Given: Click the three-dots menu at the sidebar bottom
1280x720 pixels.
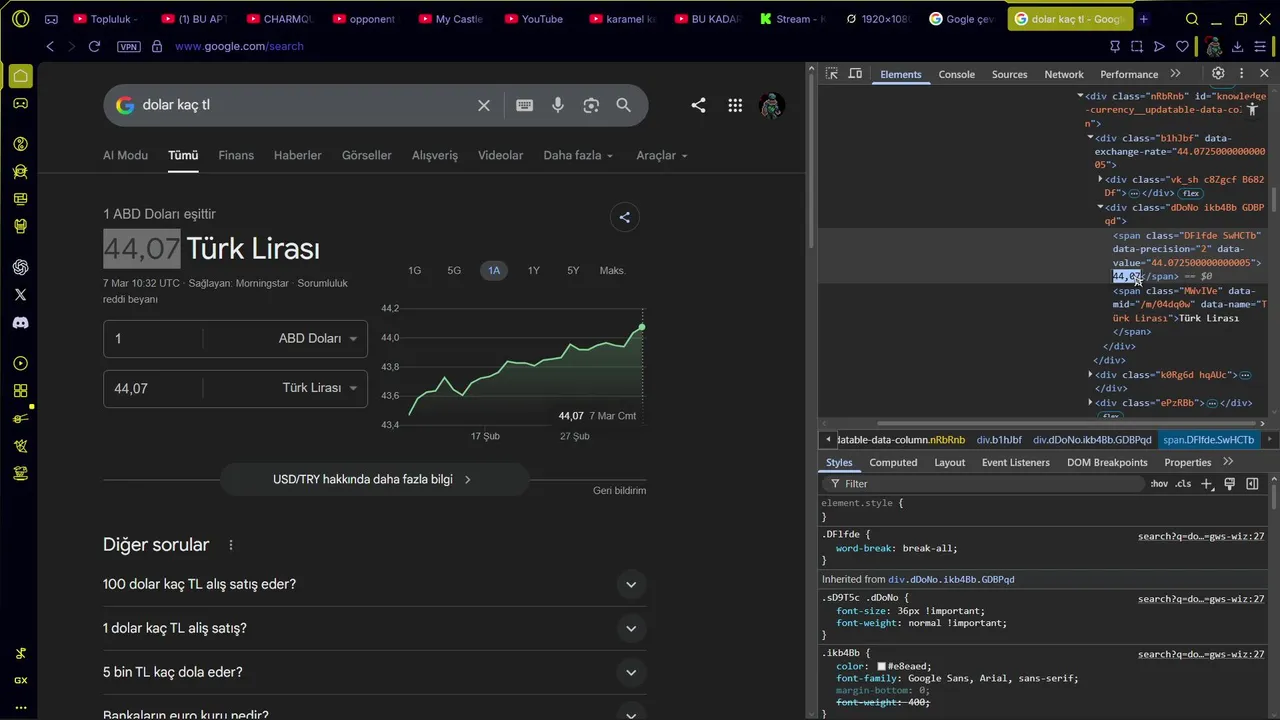Looking at the screenshot, I should click(20, 707).
